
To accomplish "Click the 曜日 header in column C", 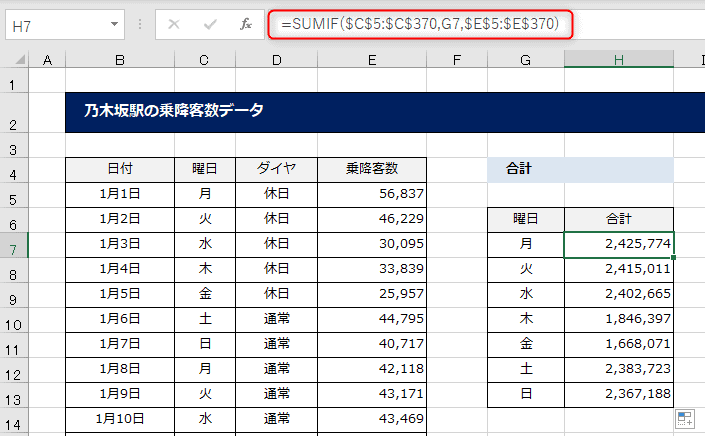I will pyautogui.click(x=205, y=170).
